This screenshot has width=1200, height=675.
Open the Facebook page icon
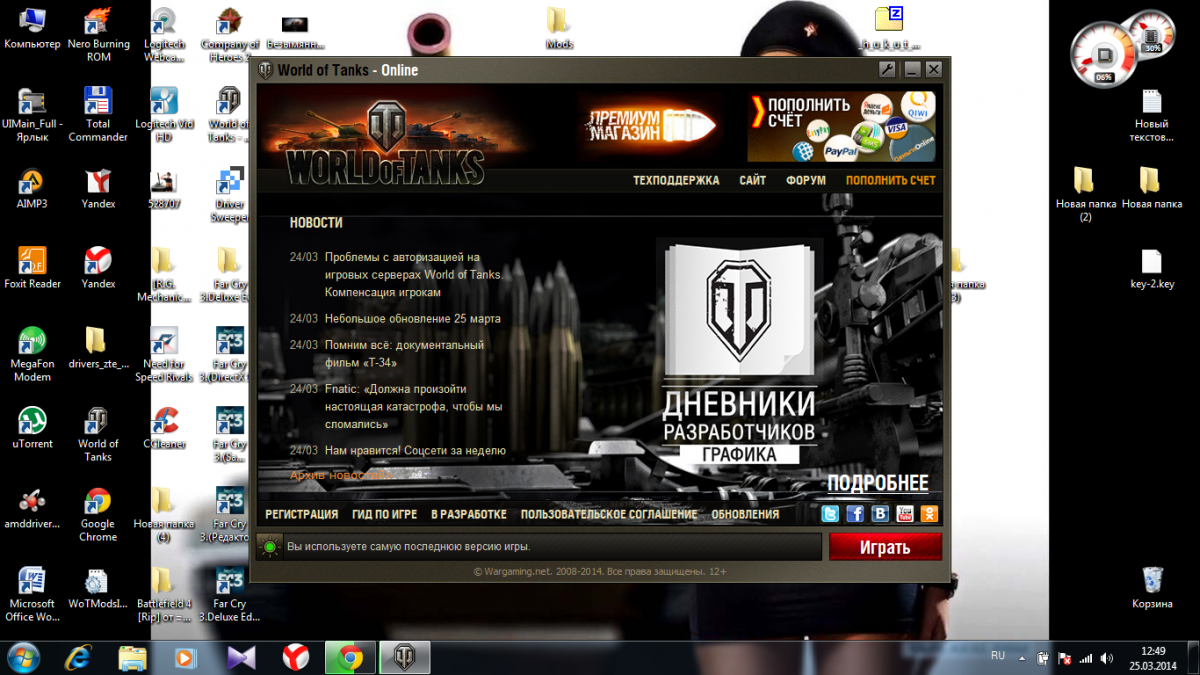855,514
